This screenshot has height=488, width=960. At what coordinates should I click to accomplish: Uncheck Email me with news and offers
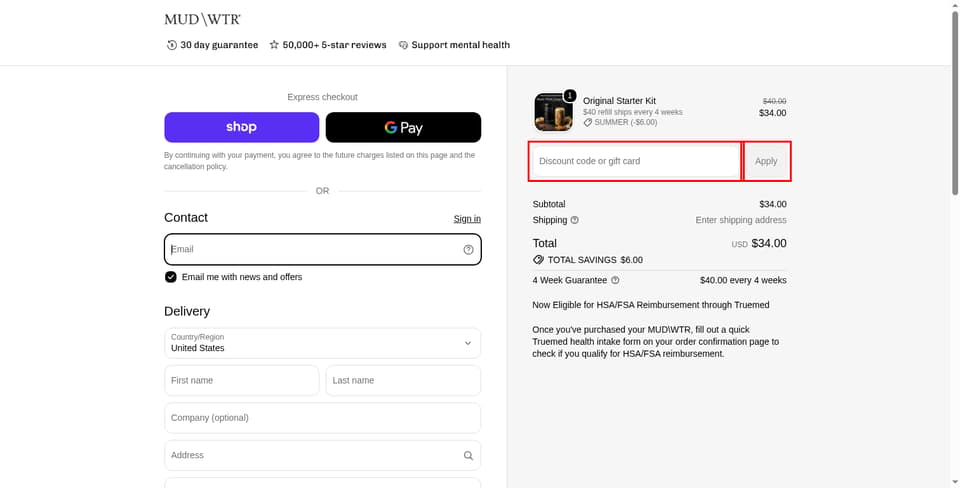pyautogui.click(x=171, y=277)
